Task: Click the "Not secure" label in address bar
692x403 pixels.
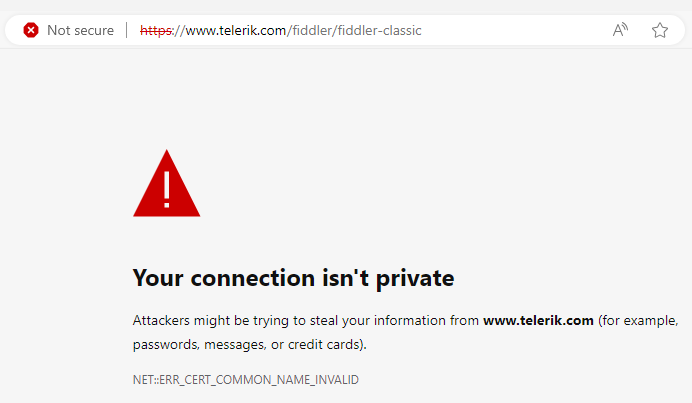Action: point(80,30)
